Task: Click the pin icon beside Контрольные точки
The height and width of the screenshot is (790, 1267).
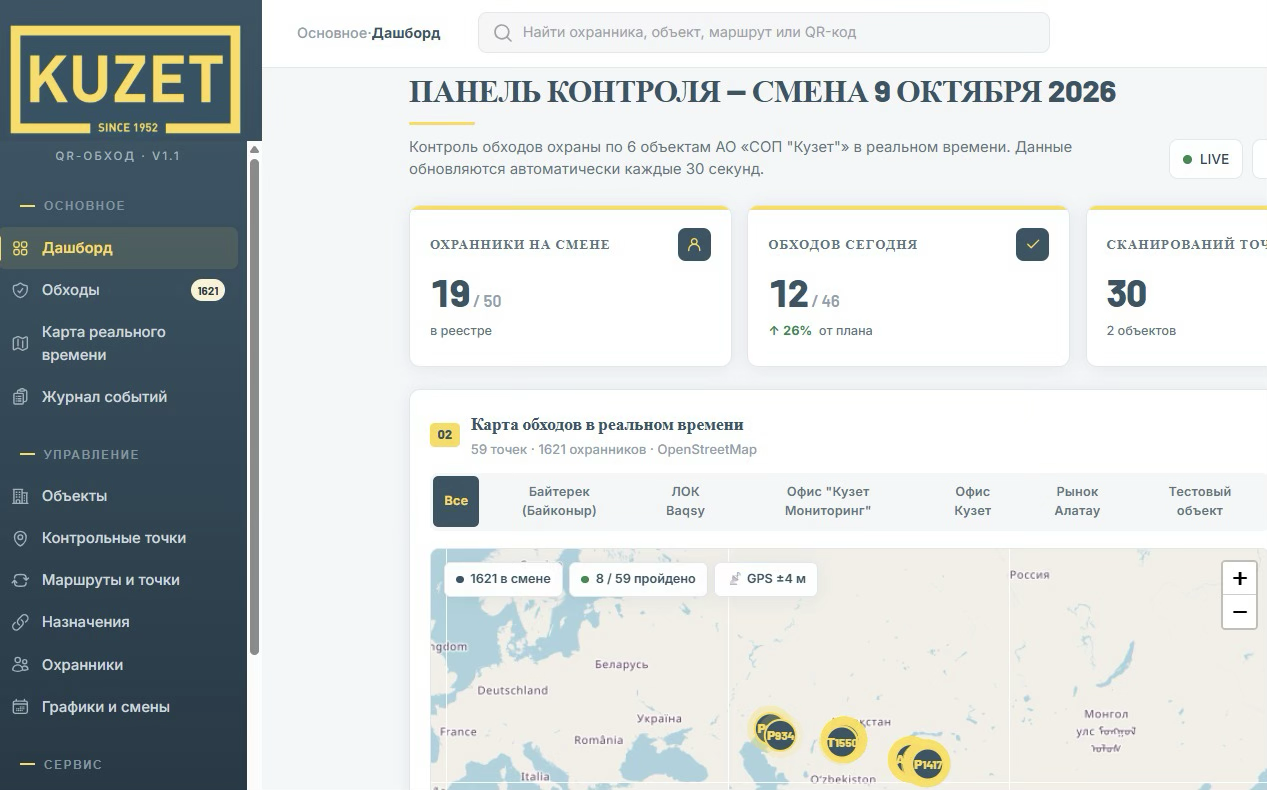Action: point(20,538)
